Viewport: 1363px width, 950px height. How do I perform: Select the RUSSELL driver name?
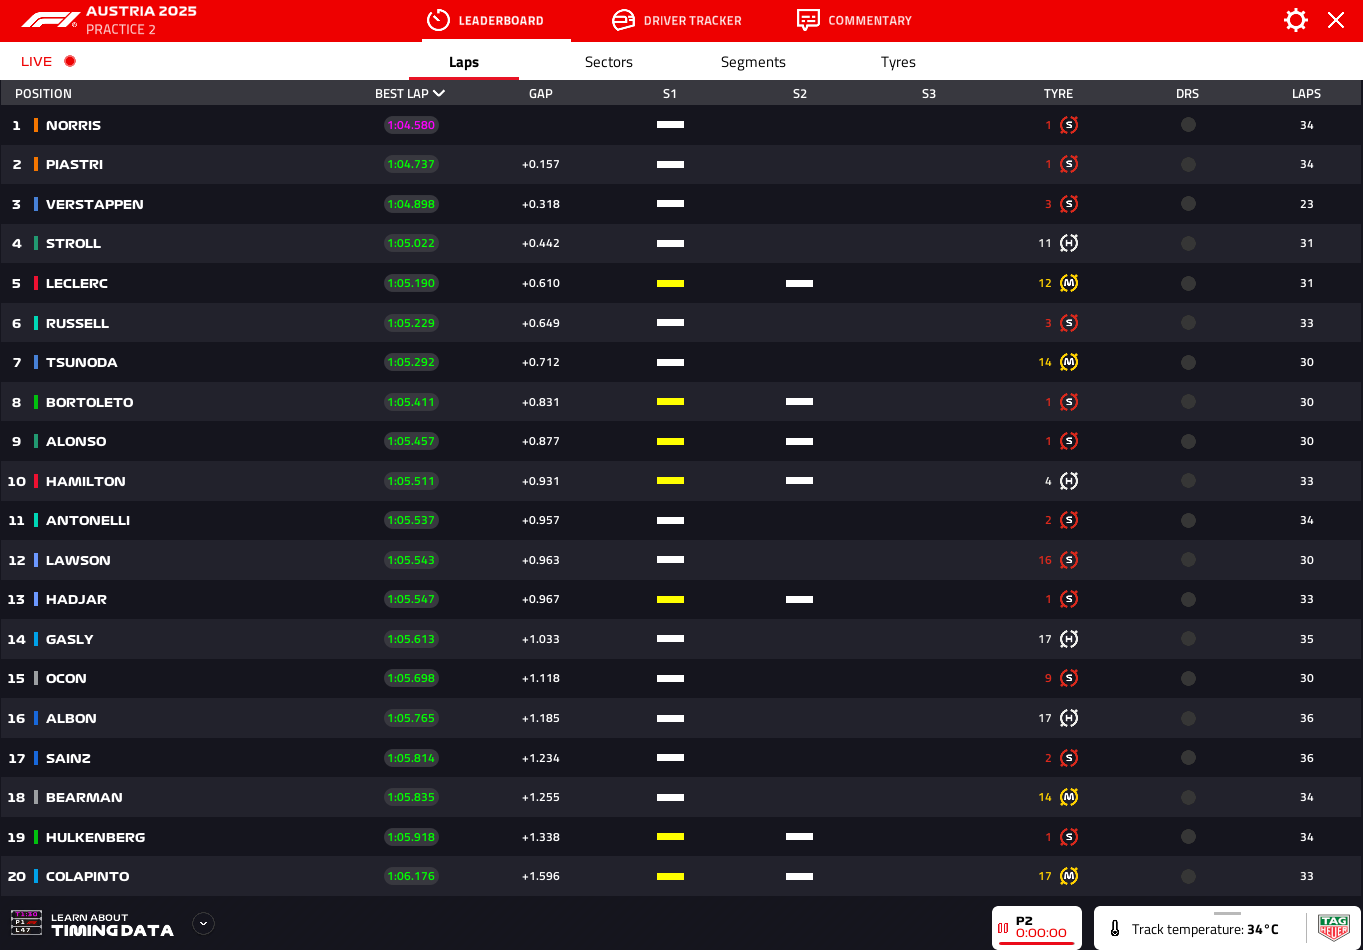77,323
